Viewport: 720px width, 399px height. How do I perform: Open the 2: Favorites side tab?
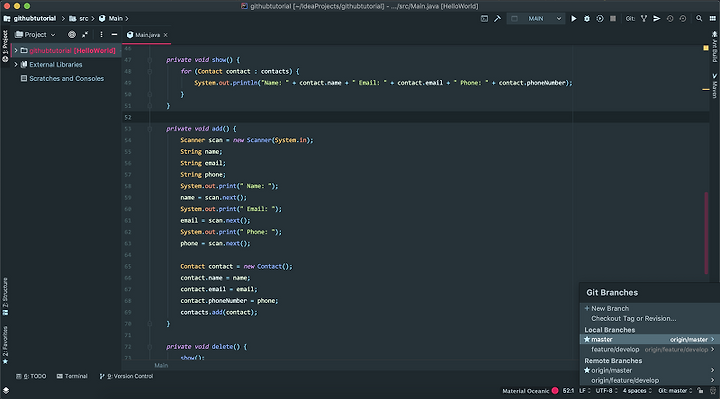pos(5,345)
